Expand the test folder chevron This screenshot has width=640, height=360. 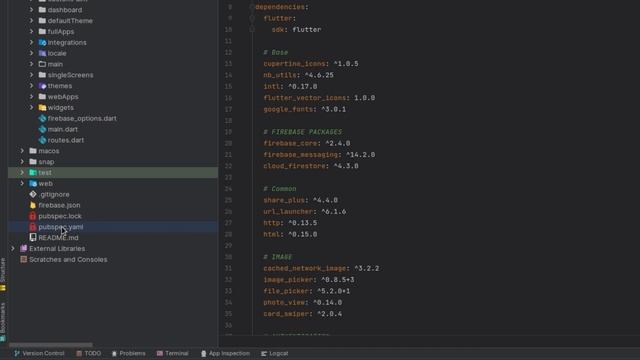click(22, 172)
